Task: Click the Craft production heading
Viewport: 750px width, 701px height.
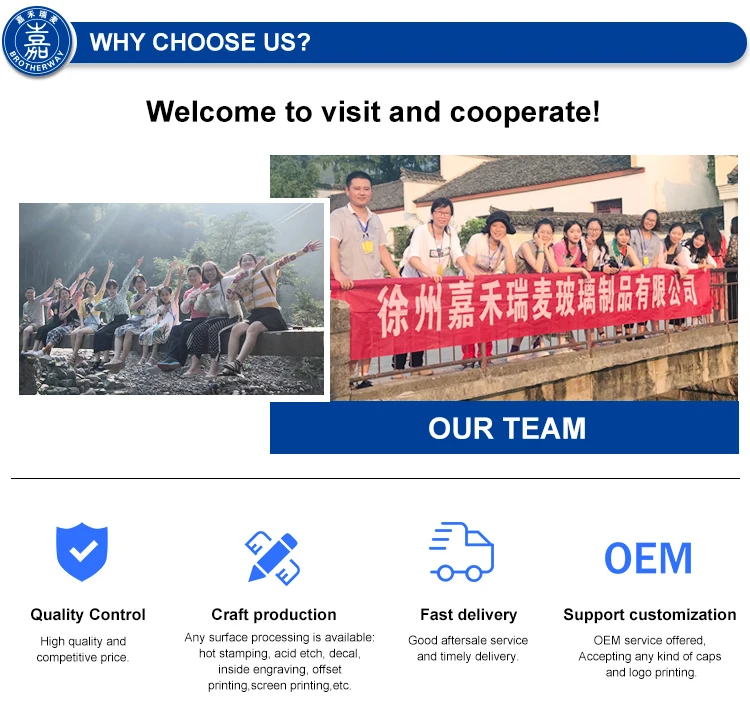Action: [274, 614]
